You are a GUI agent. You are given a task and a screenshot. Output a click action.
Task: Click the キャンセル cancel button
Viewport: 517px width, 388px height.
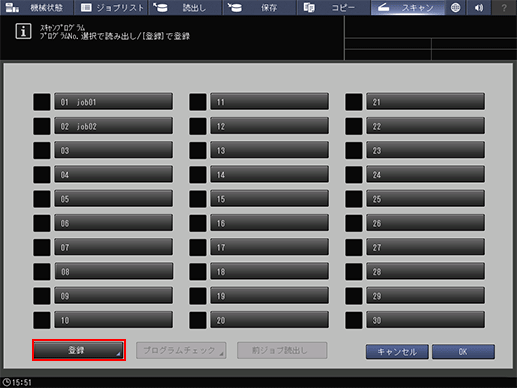pos(397,352)
